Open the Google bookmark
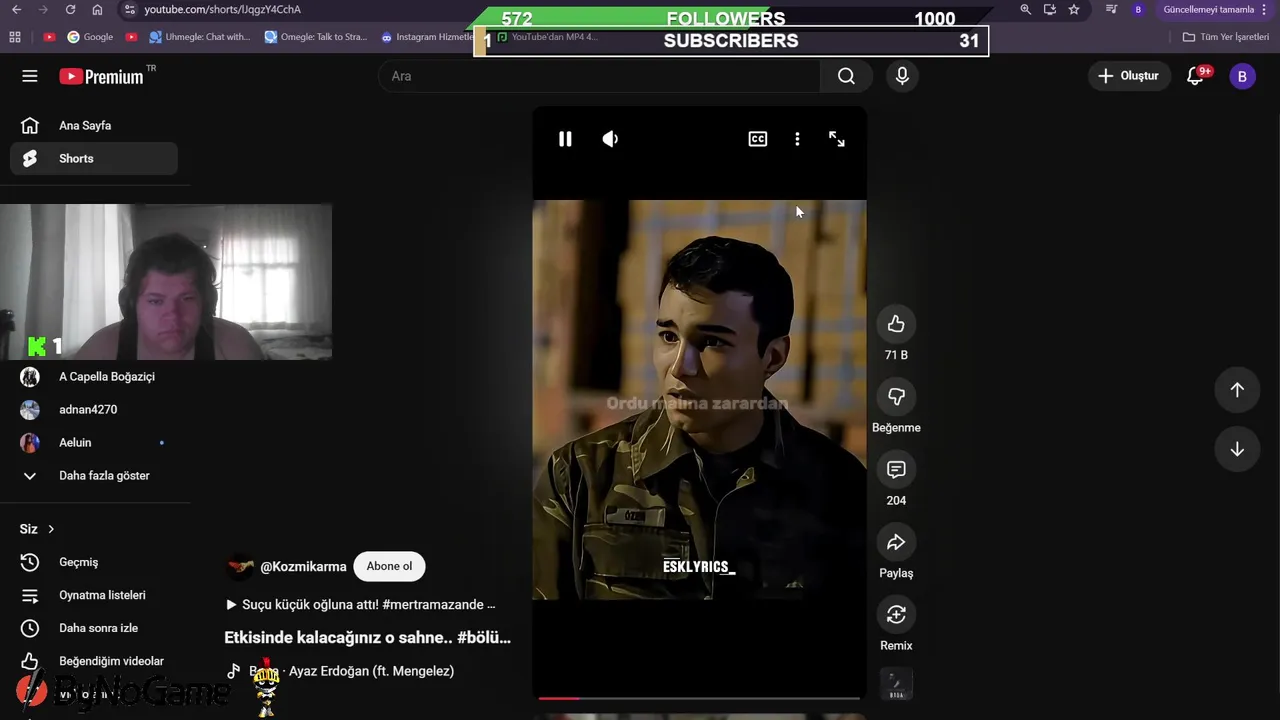The width and height of the screenshot is (1280, 720). 90,37
